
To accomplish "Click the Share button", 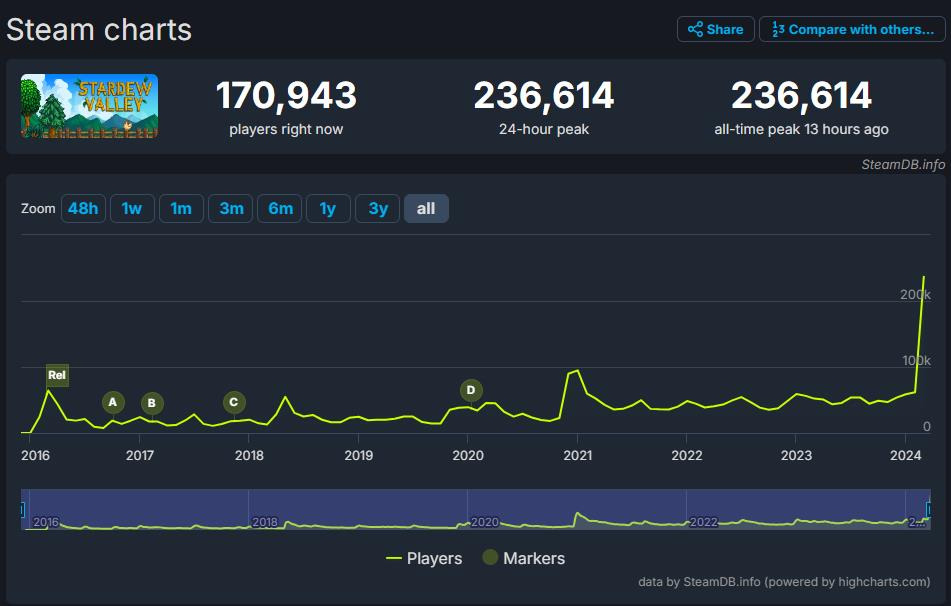I will tap(715, 29).
